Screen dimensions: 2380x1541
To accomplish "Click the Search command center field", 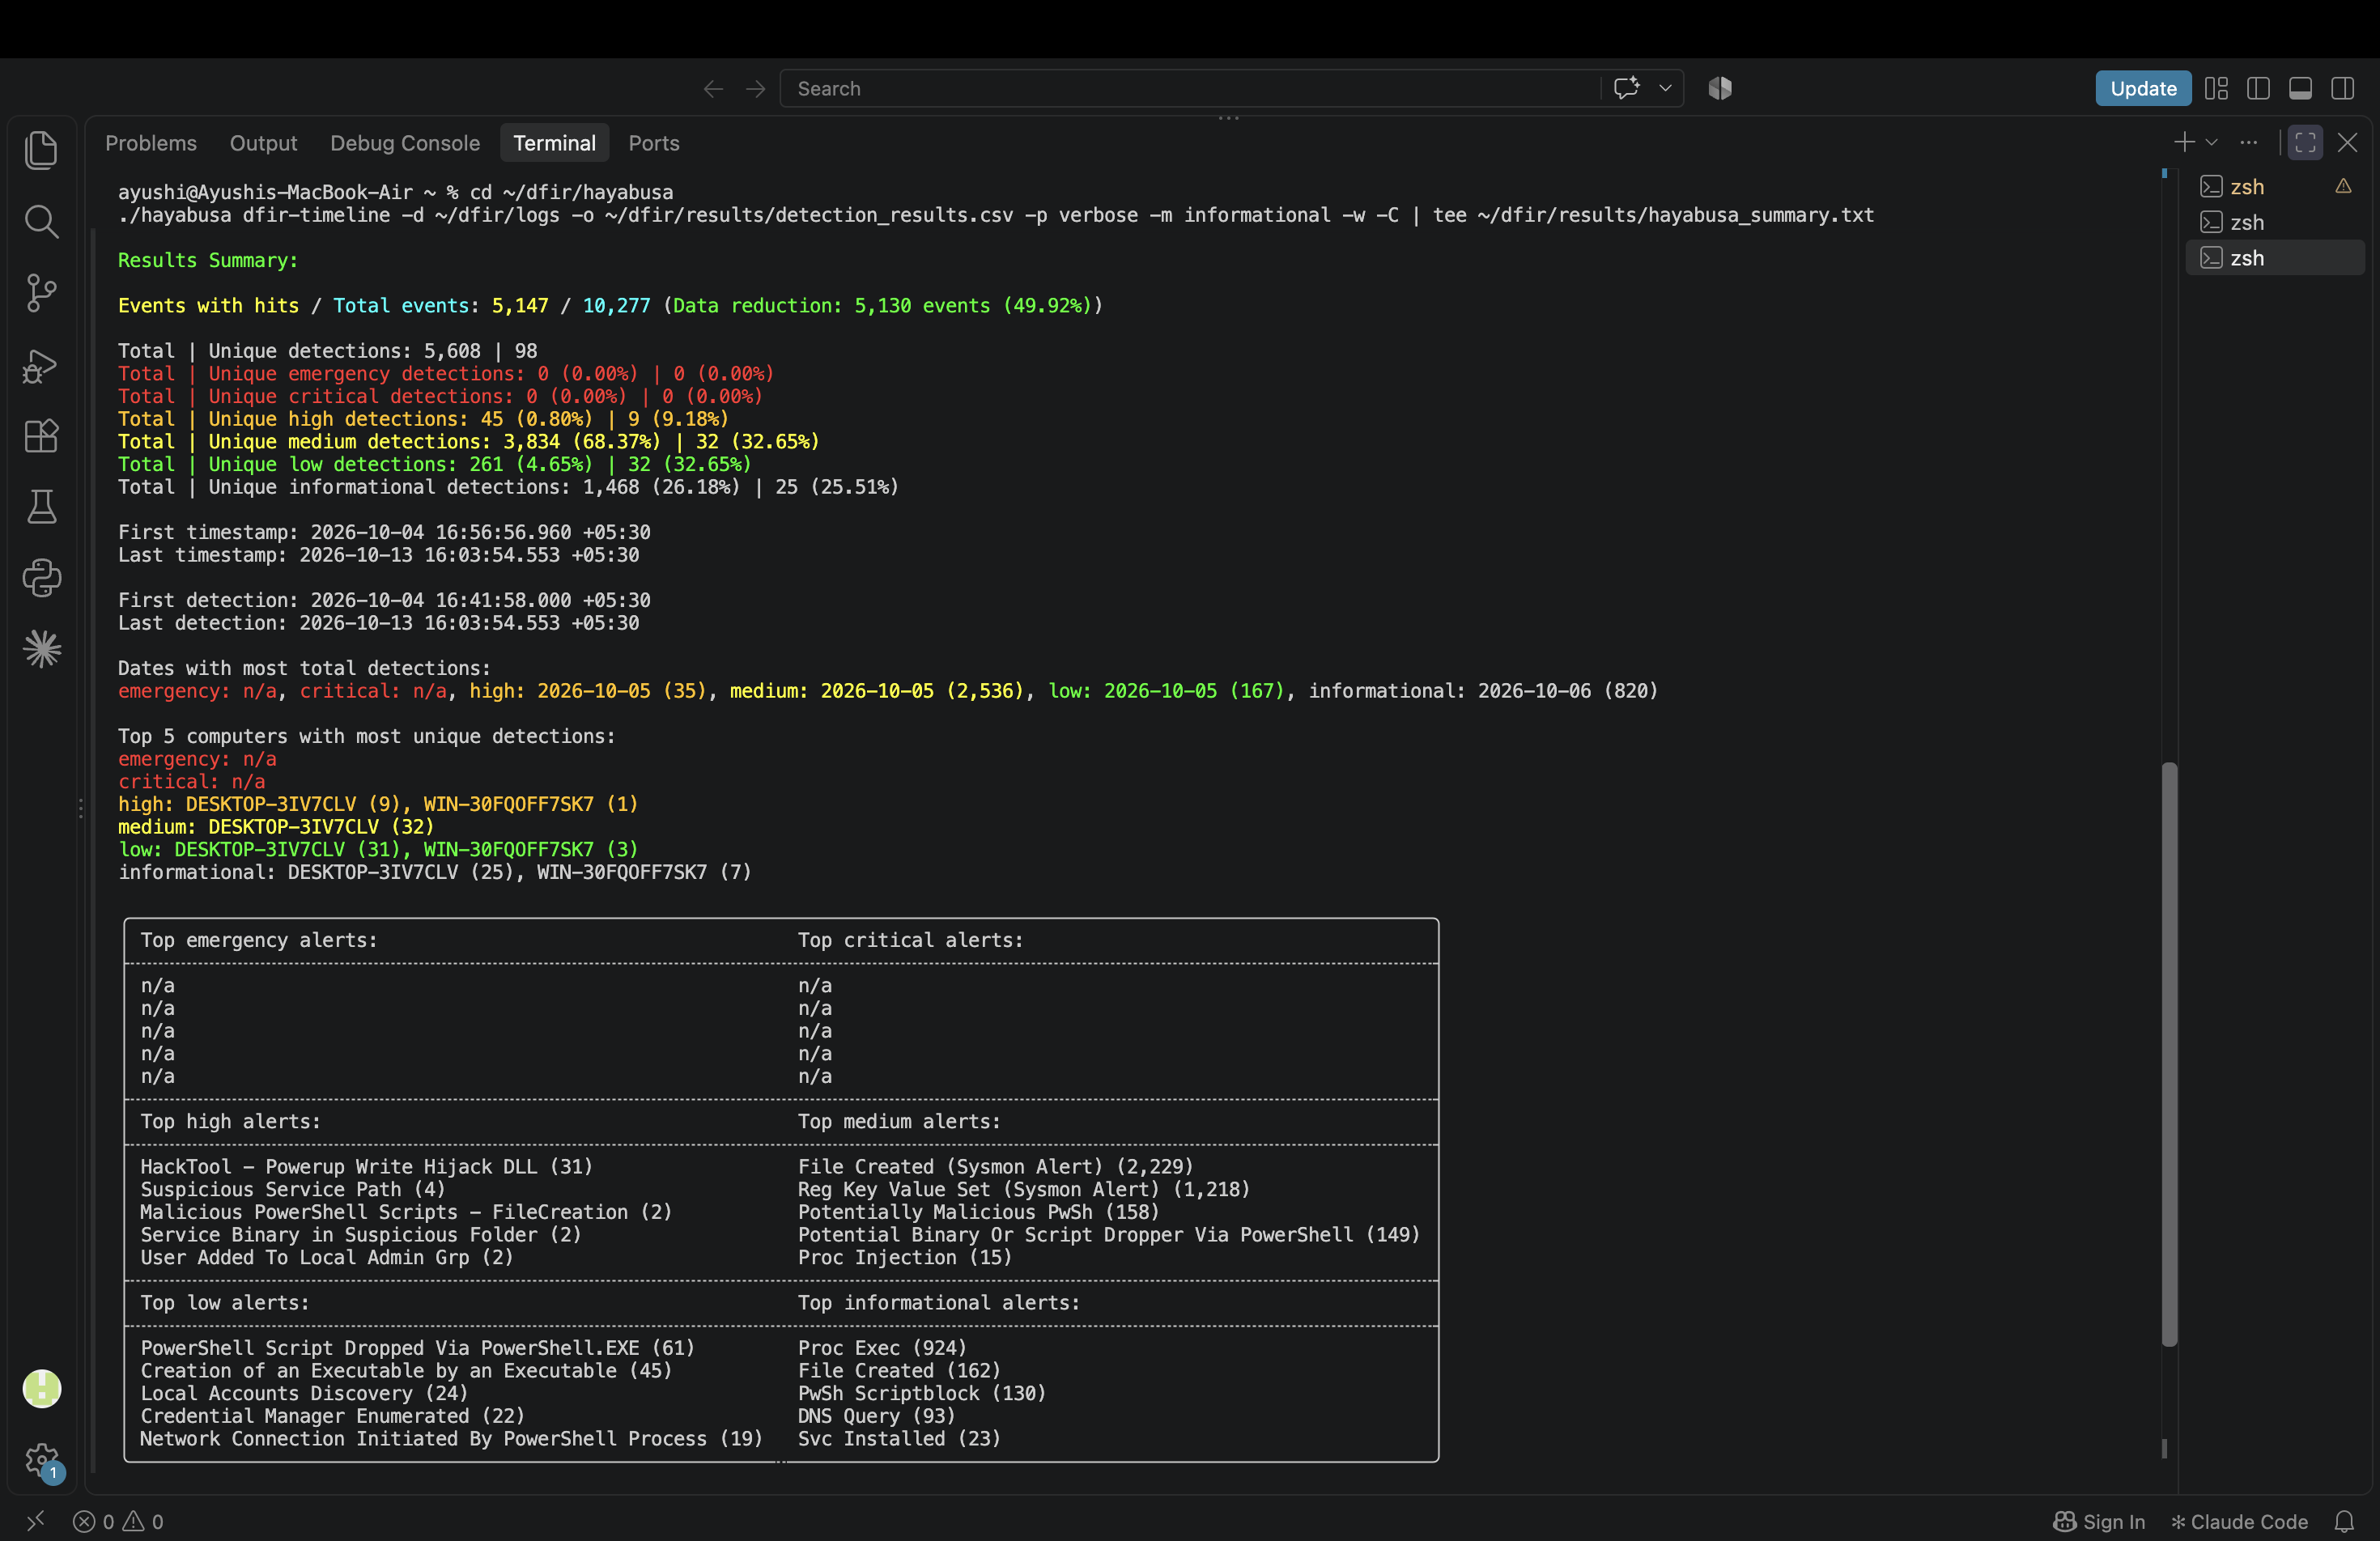I will pyautogui.click(x=1192, y=88).
